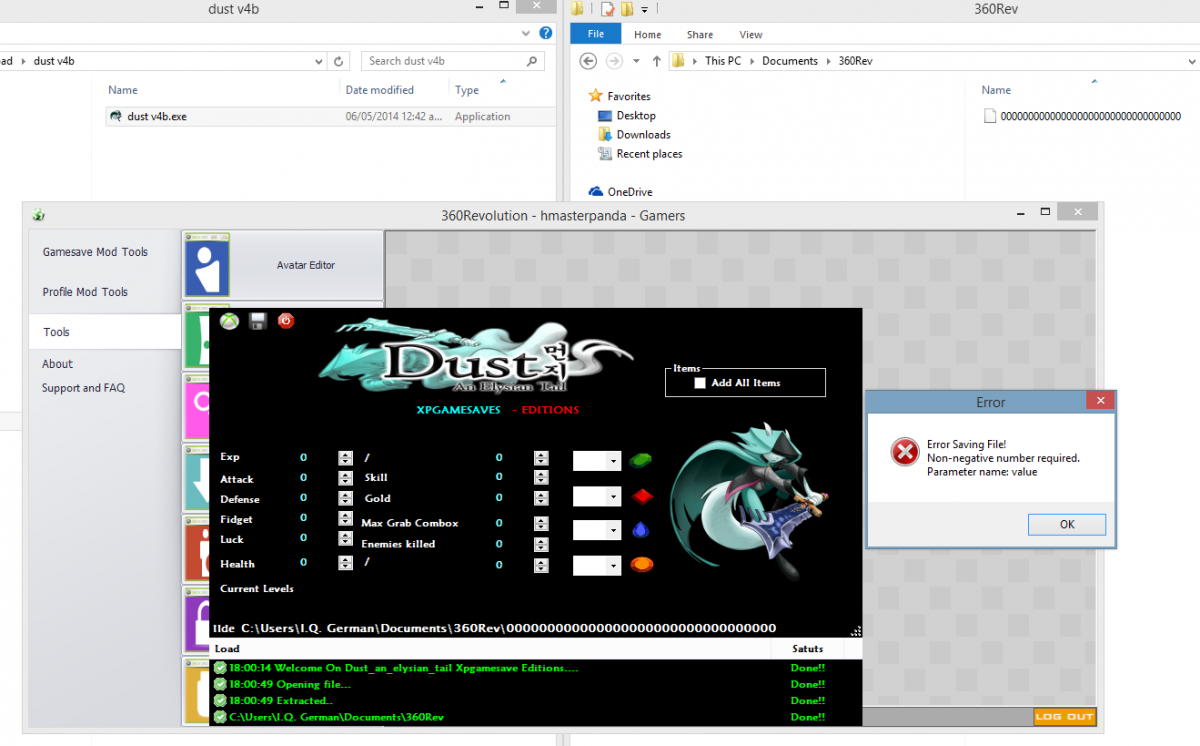Image resolution: width=1200 pixels, height=746 pixels.
Task: Click the Search dust v4b field
Action: click(444, 61)
